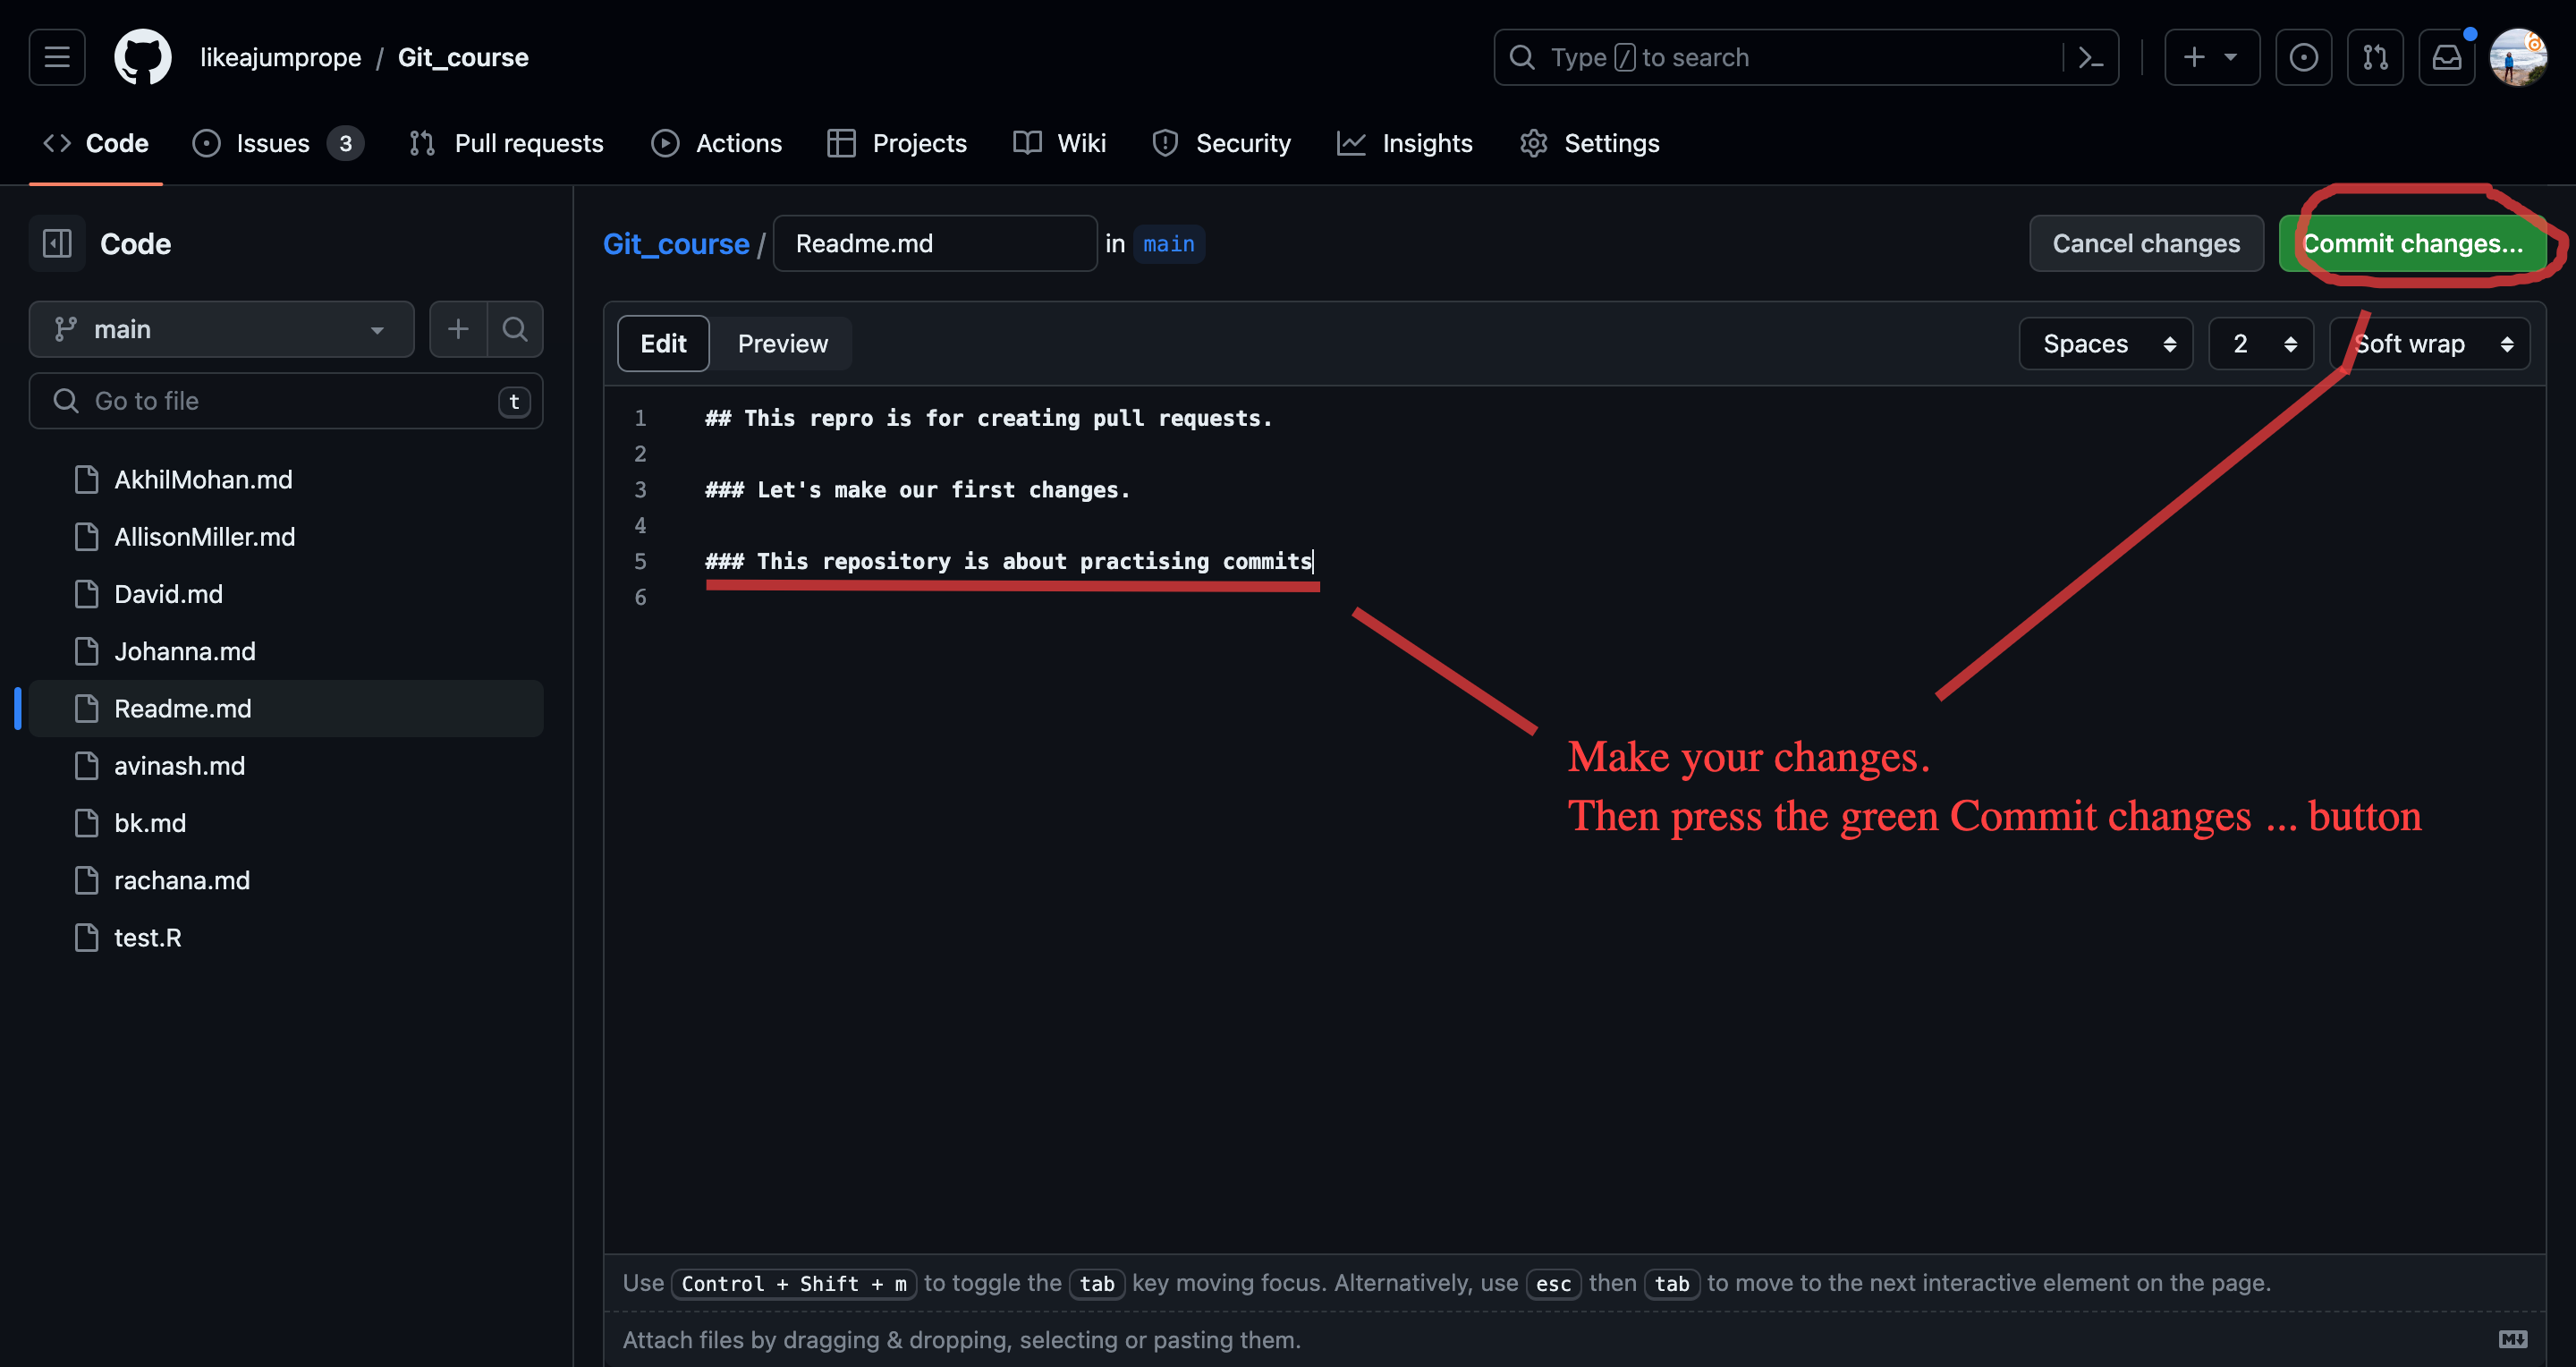Click the Wiki book icon
This screenshot has height=1367, width=2576.
coord(1024,143)
